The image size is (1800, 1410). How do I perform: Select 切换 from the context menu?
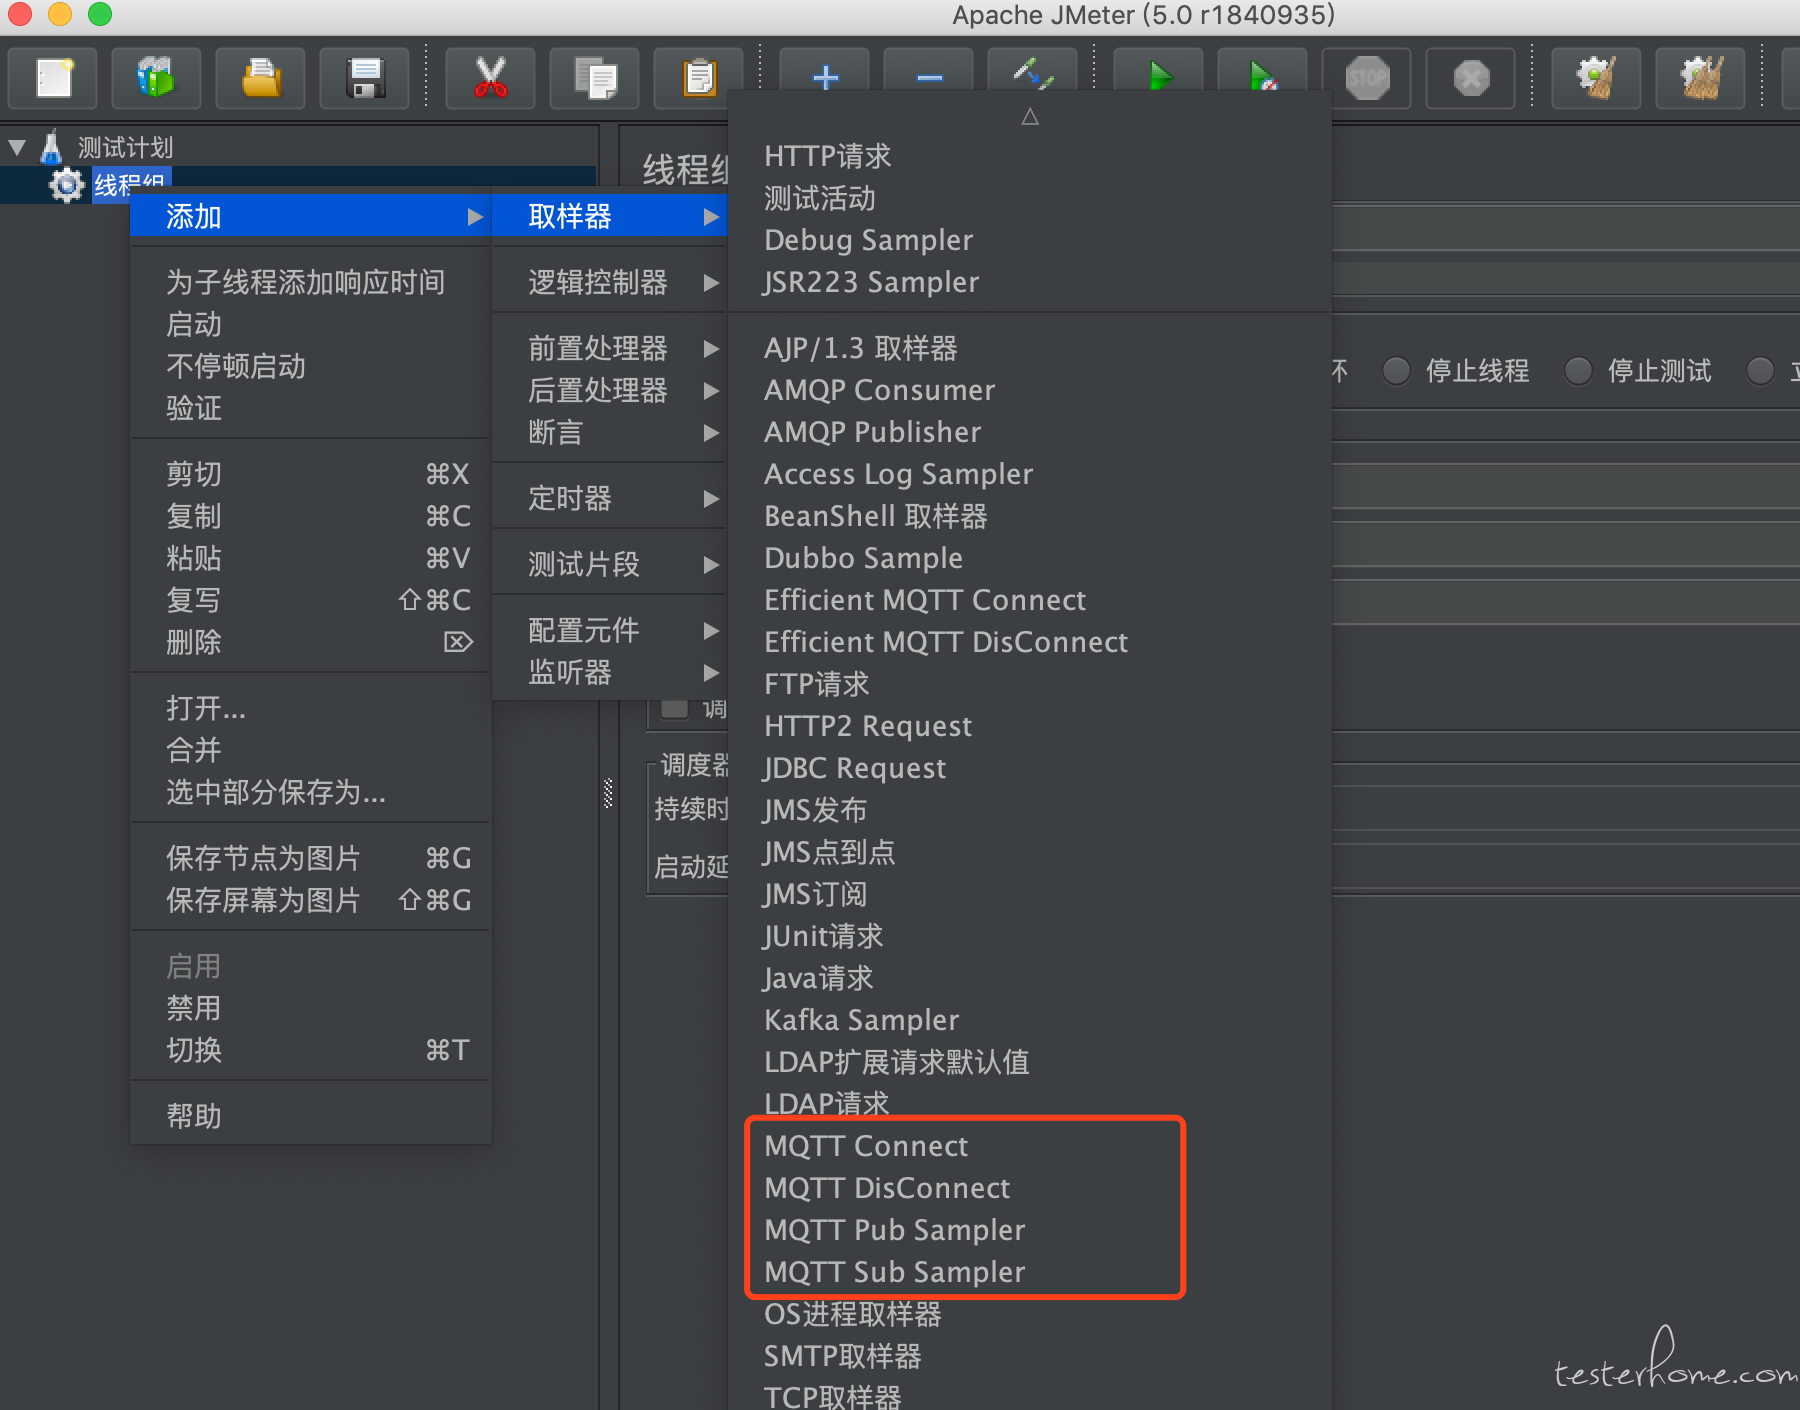pos(310,1050)
